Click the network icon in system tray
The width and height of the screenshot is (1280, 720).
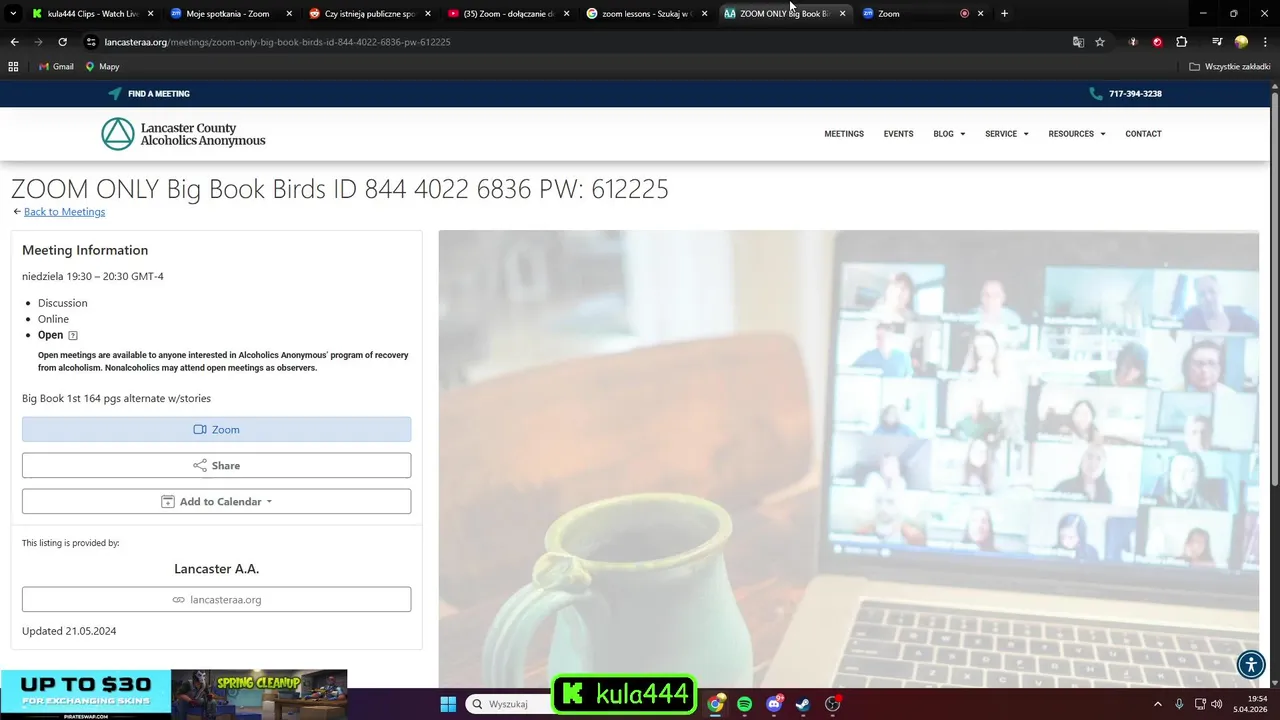(x=1200, y=704)
